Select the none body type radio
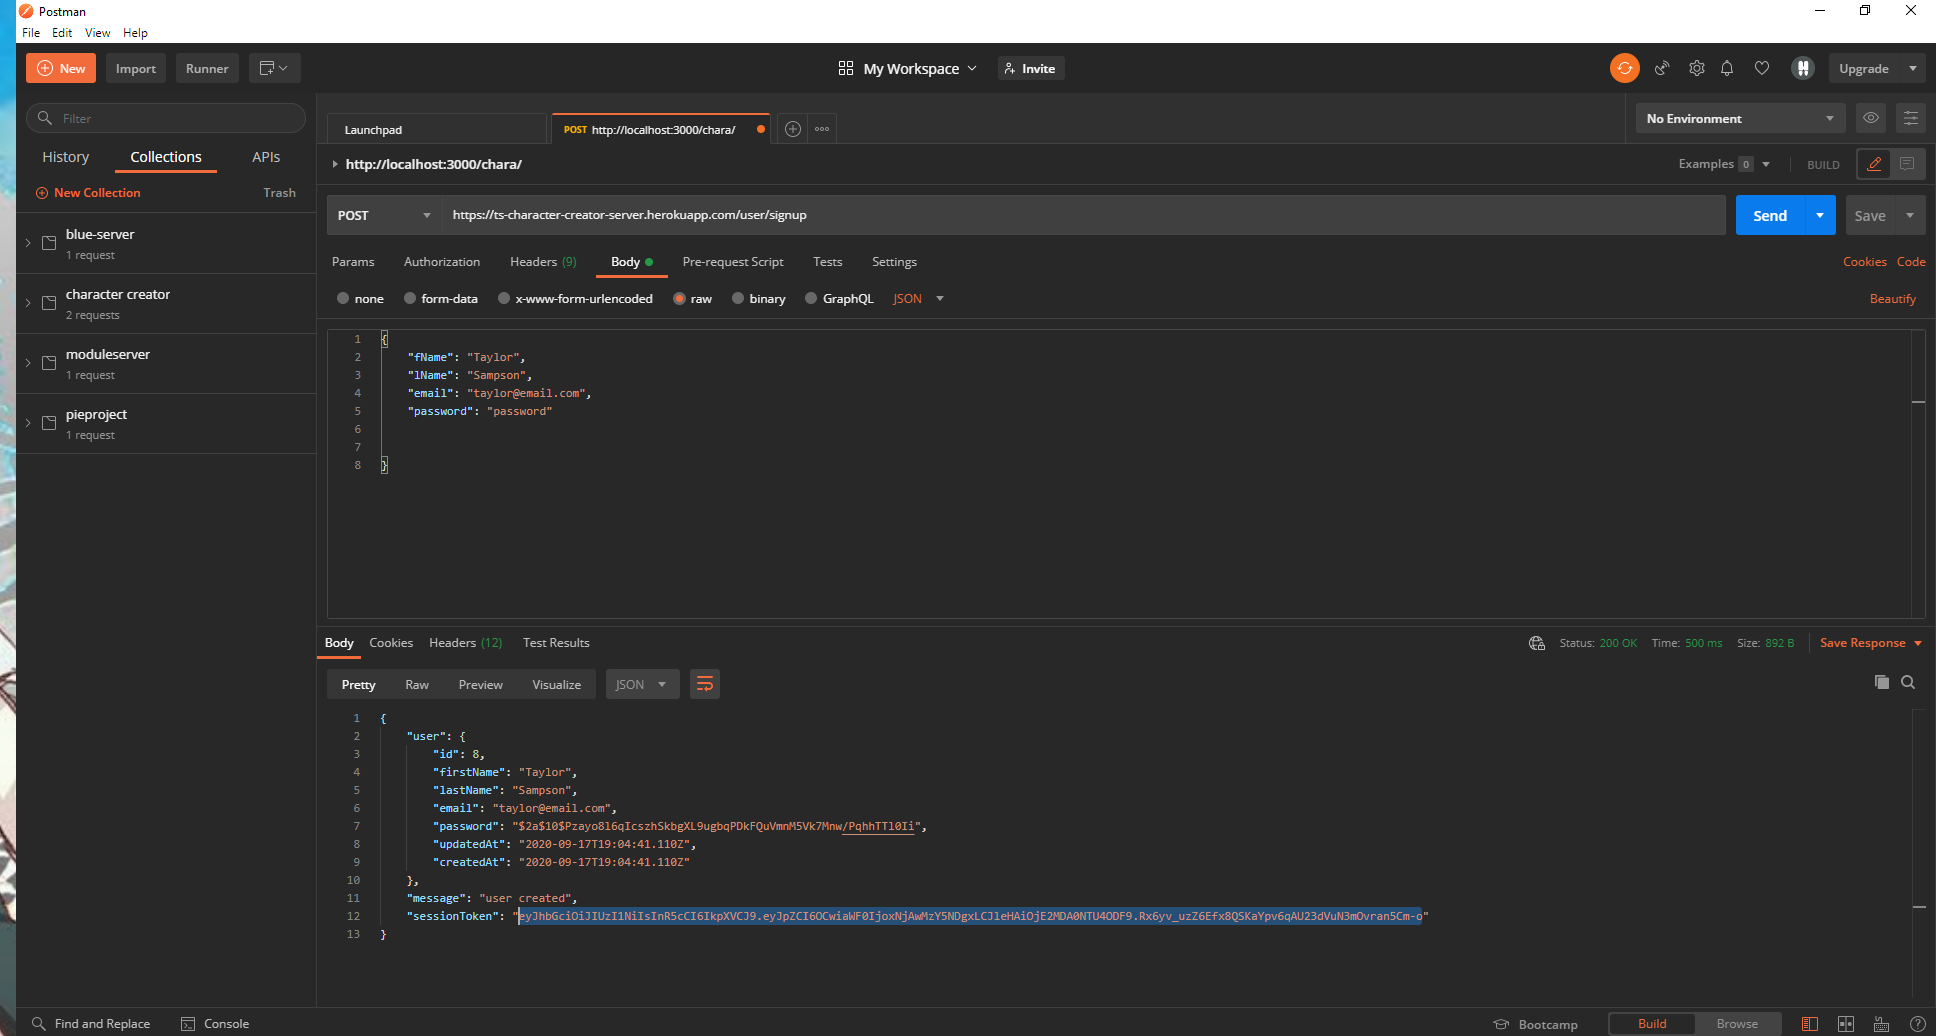The width and height of the screenshot is (1936, 1036). (343, 298)
